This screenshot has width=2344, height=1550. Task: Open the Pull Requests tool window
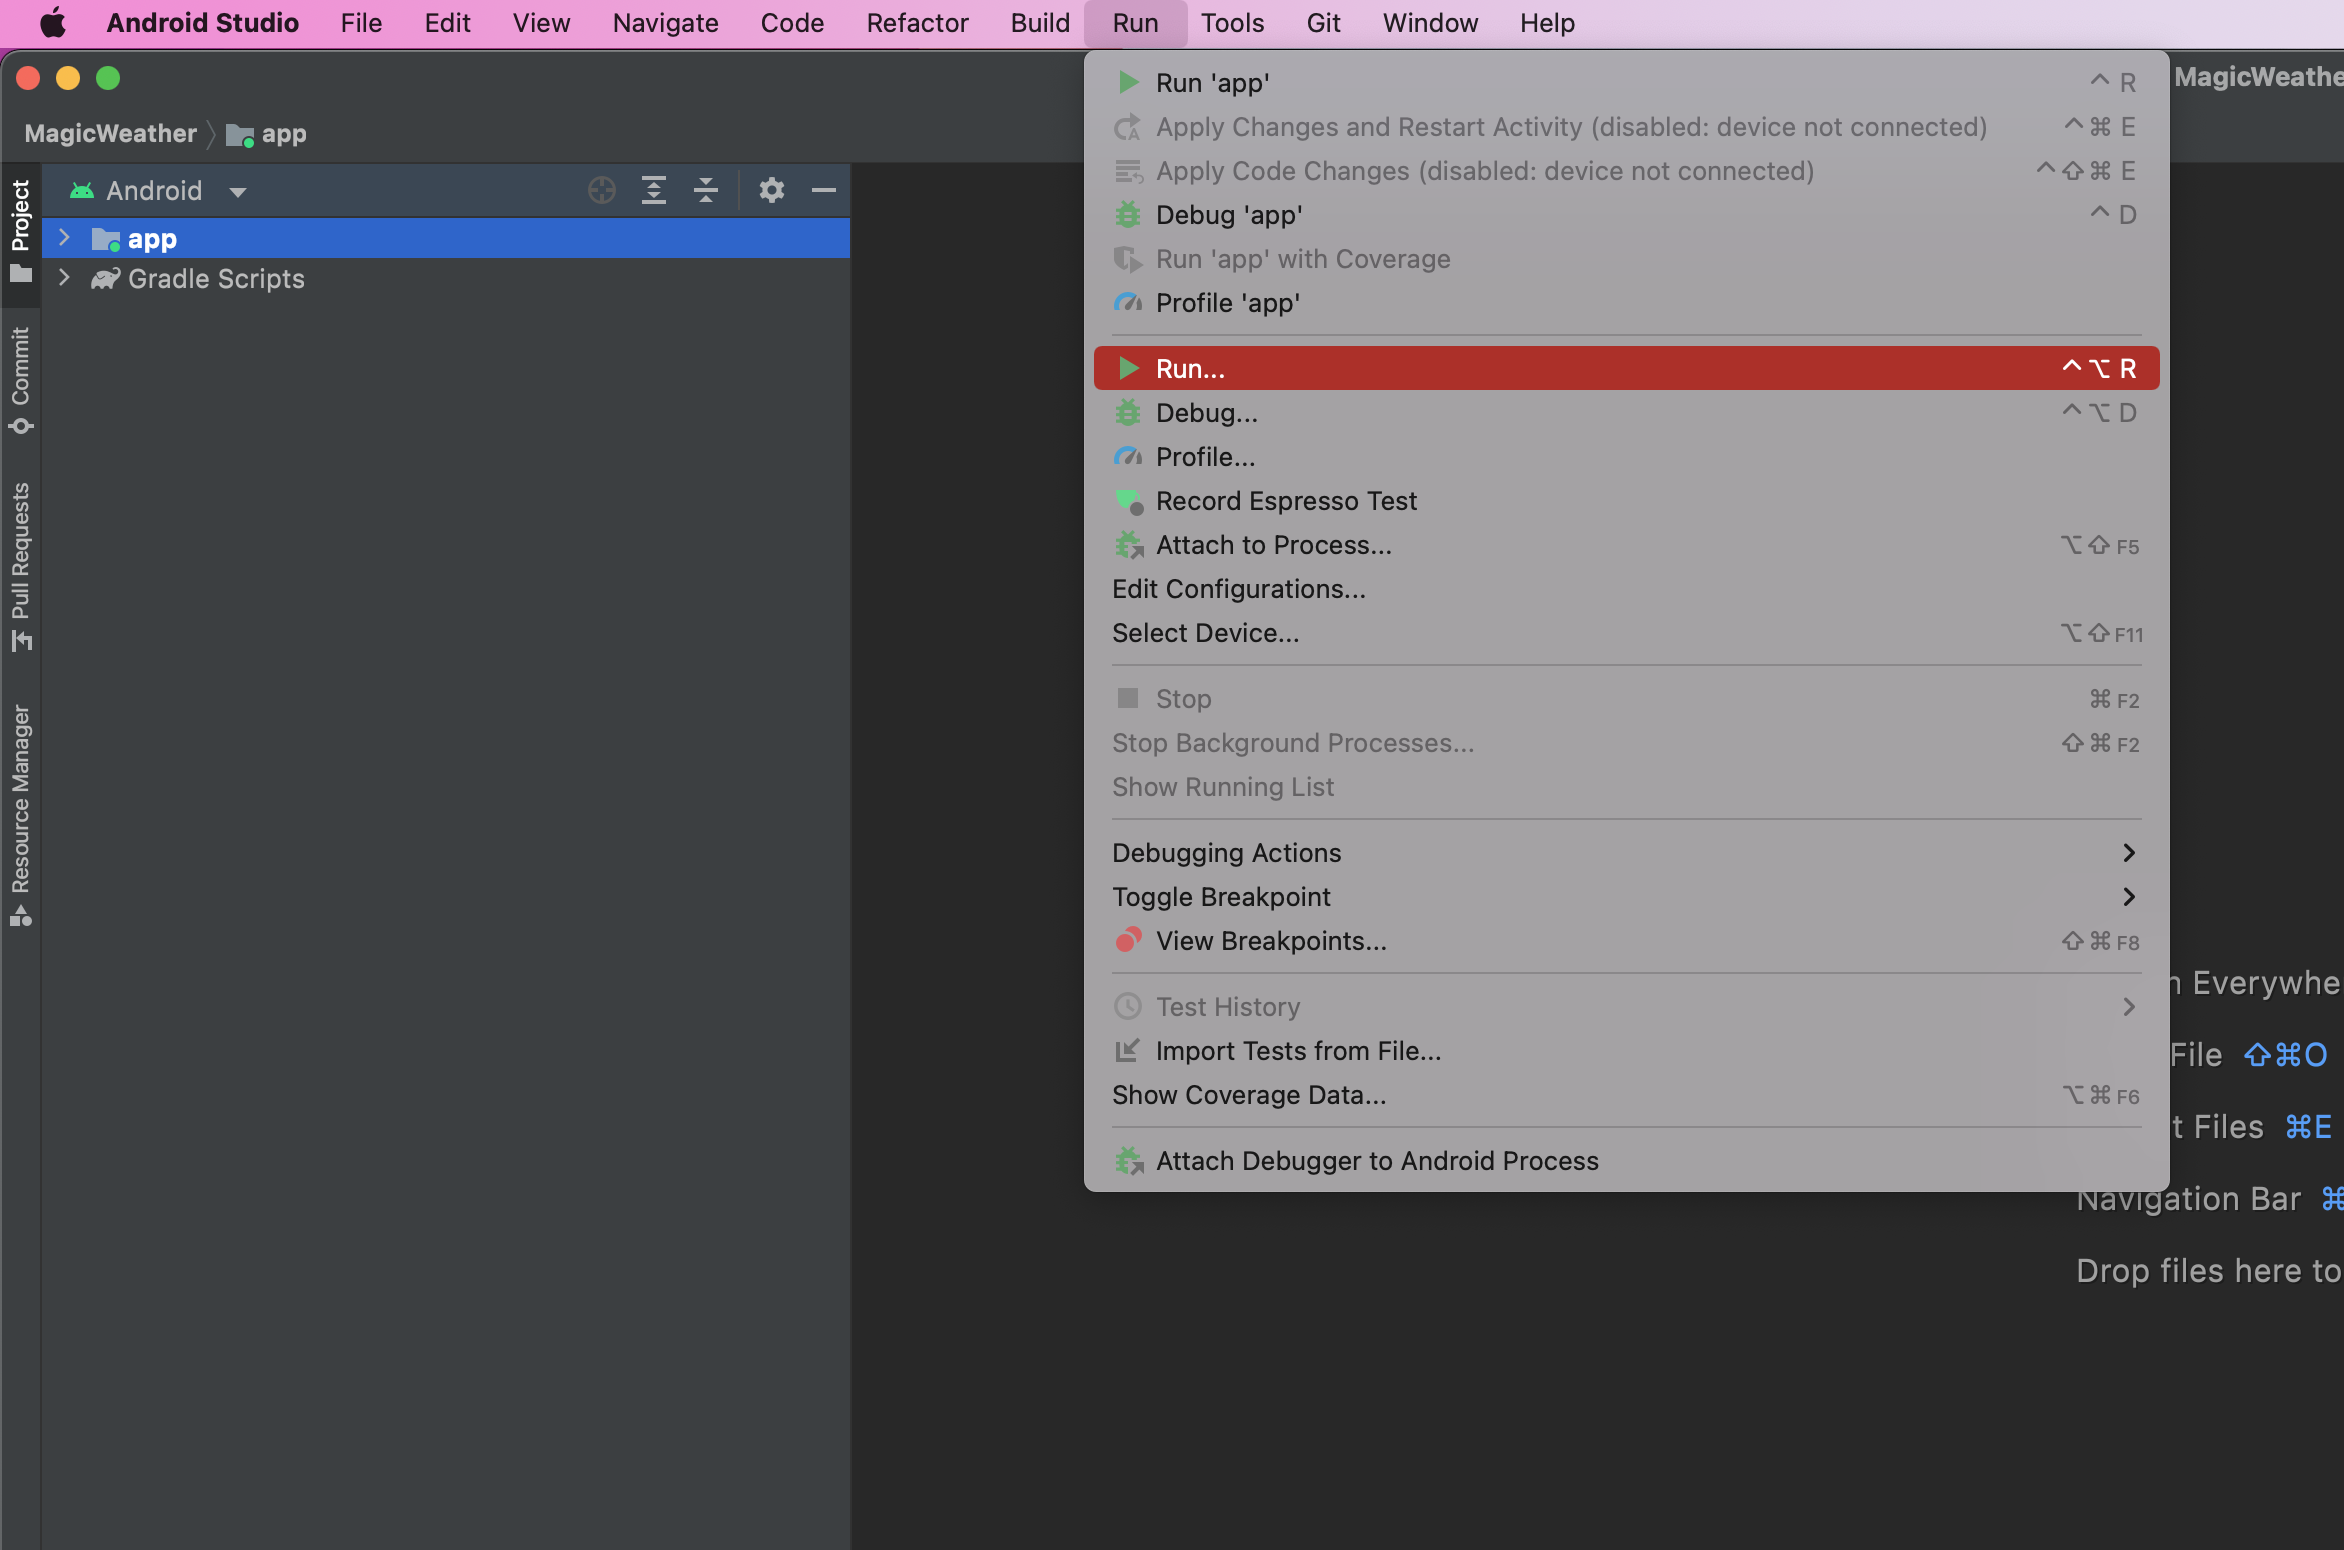click(20, 566)
